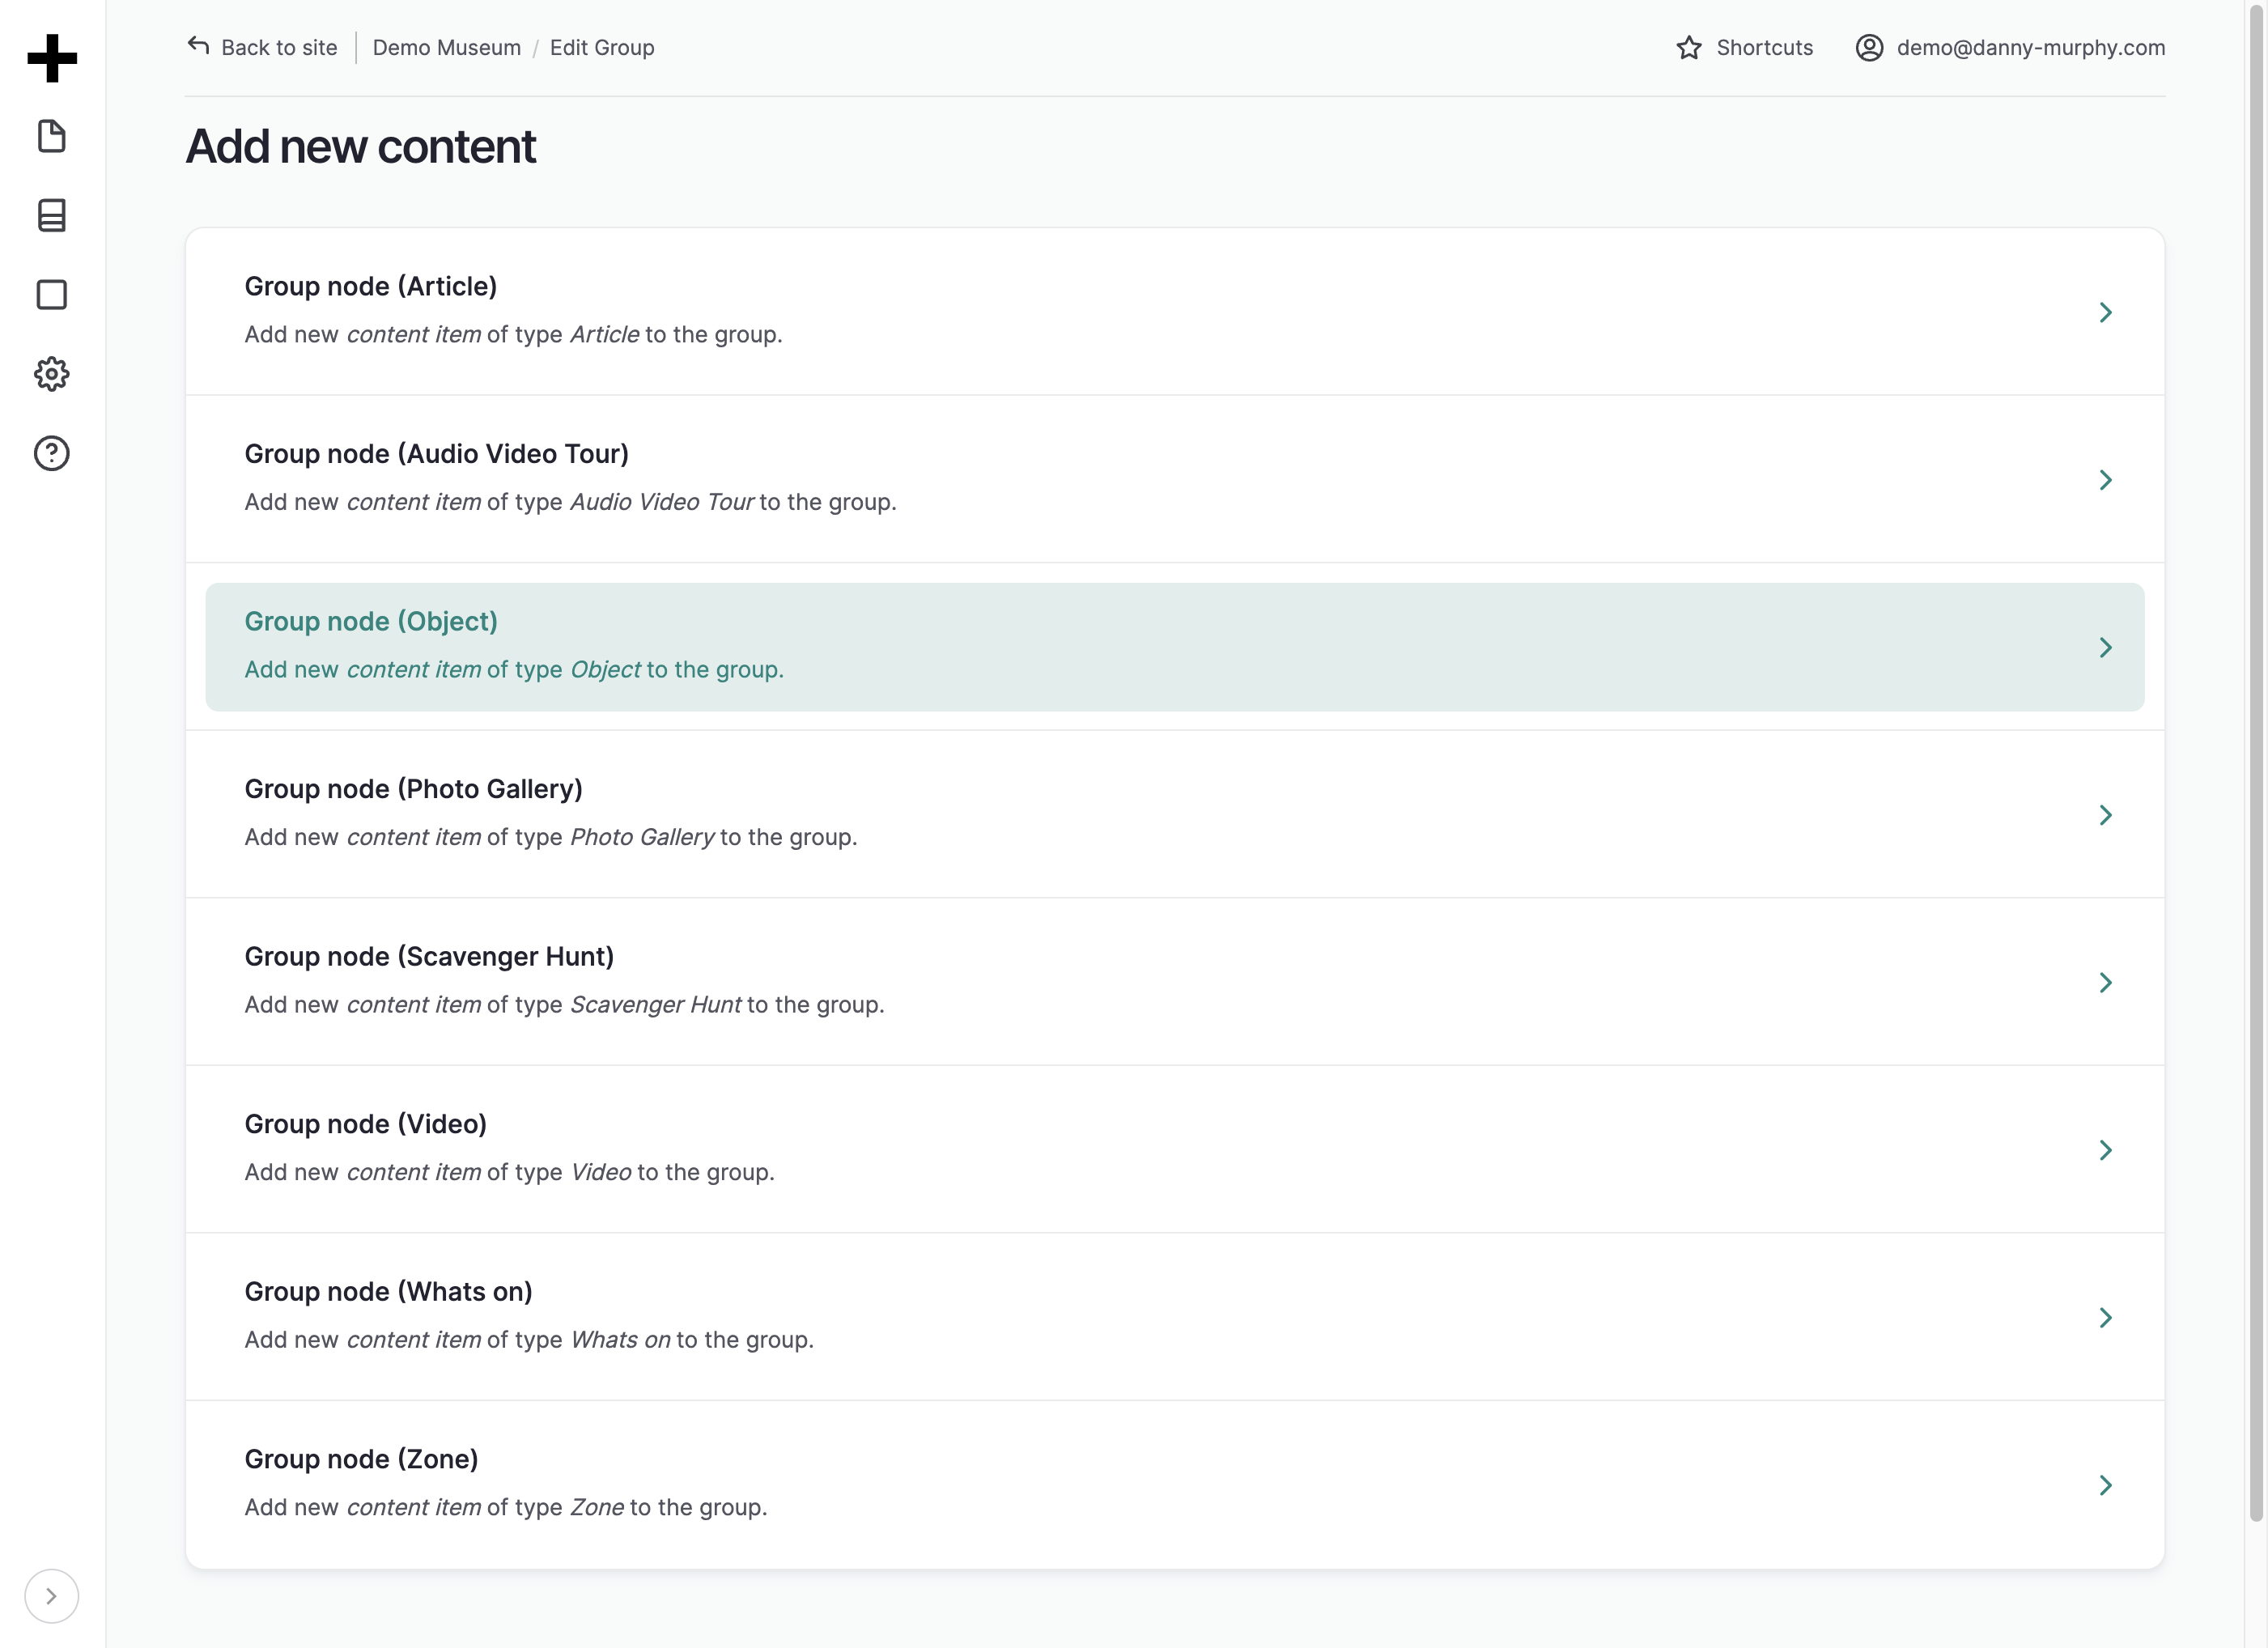Click the user account avatar icon
2268x1648 pixels.
point(1869,48)
